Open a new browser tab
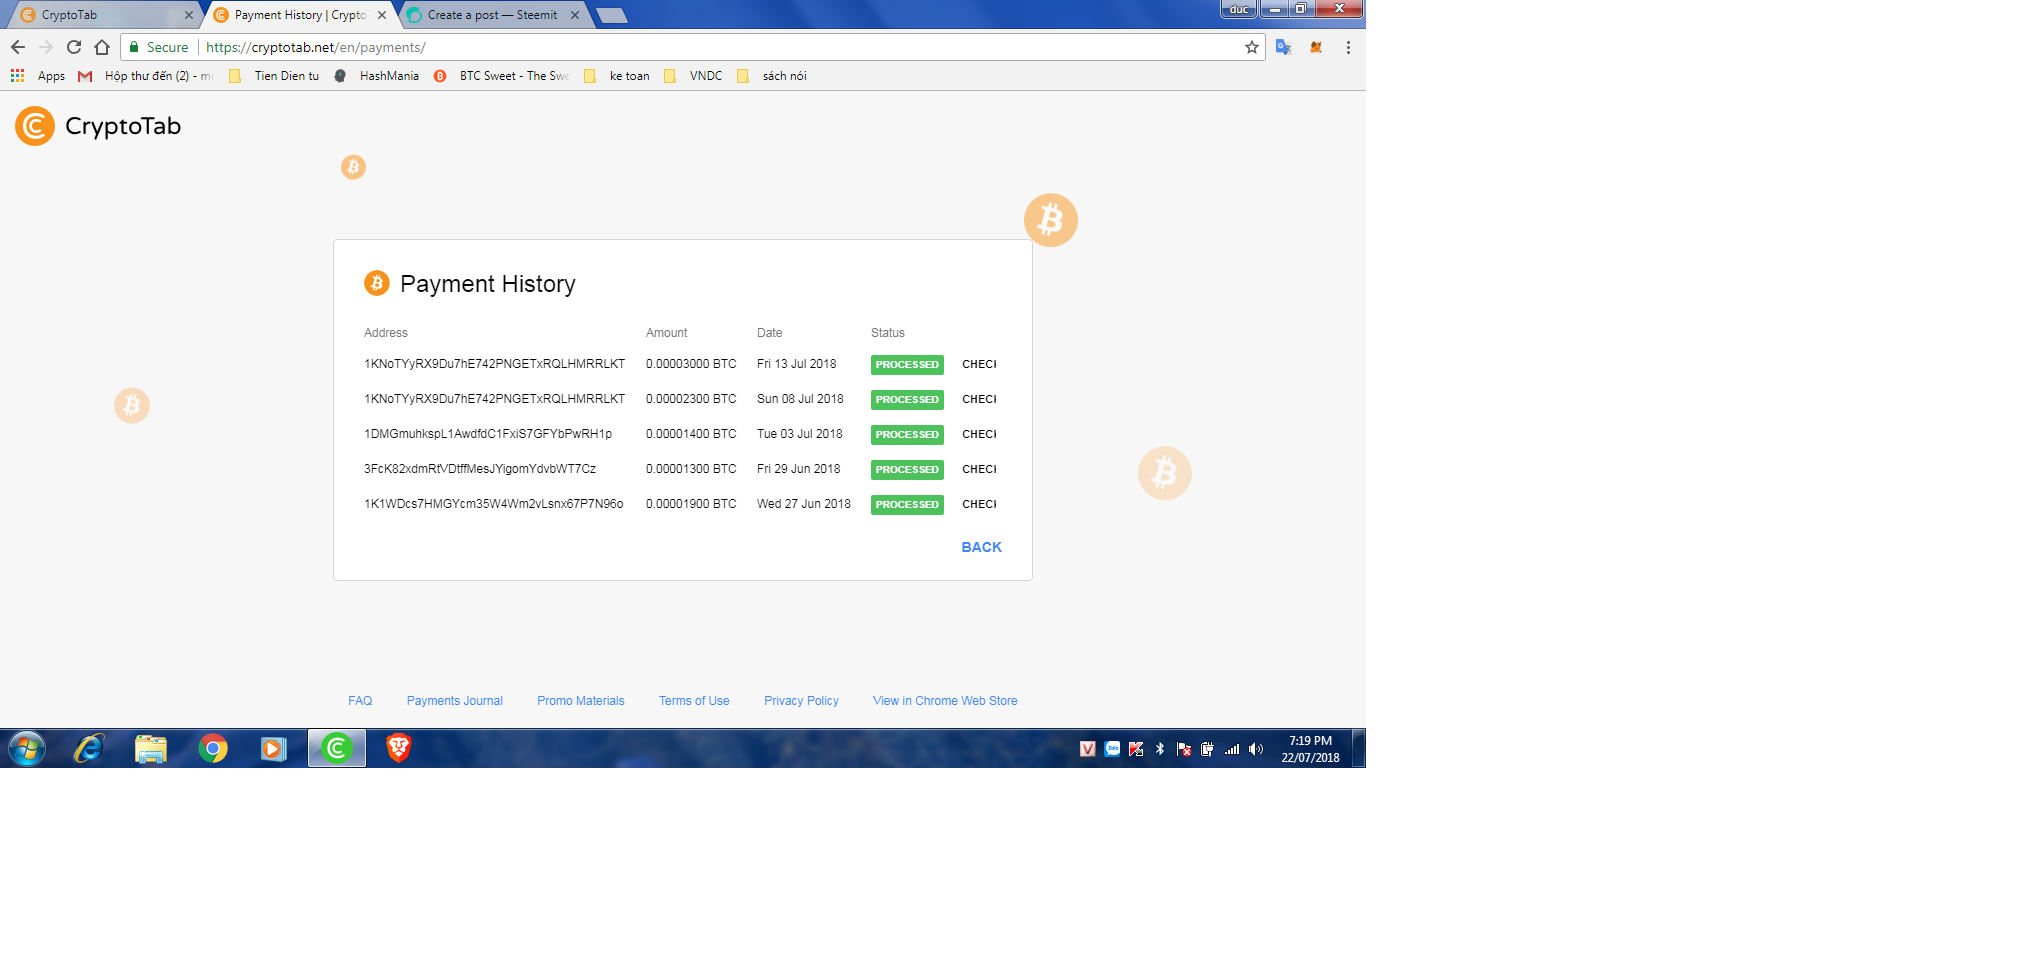 click(x=611, y=15)
